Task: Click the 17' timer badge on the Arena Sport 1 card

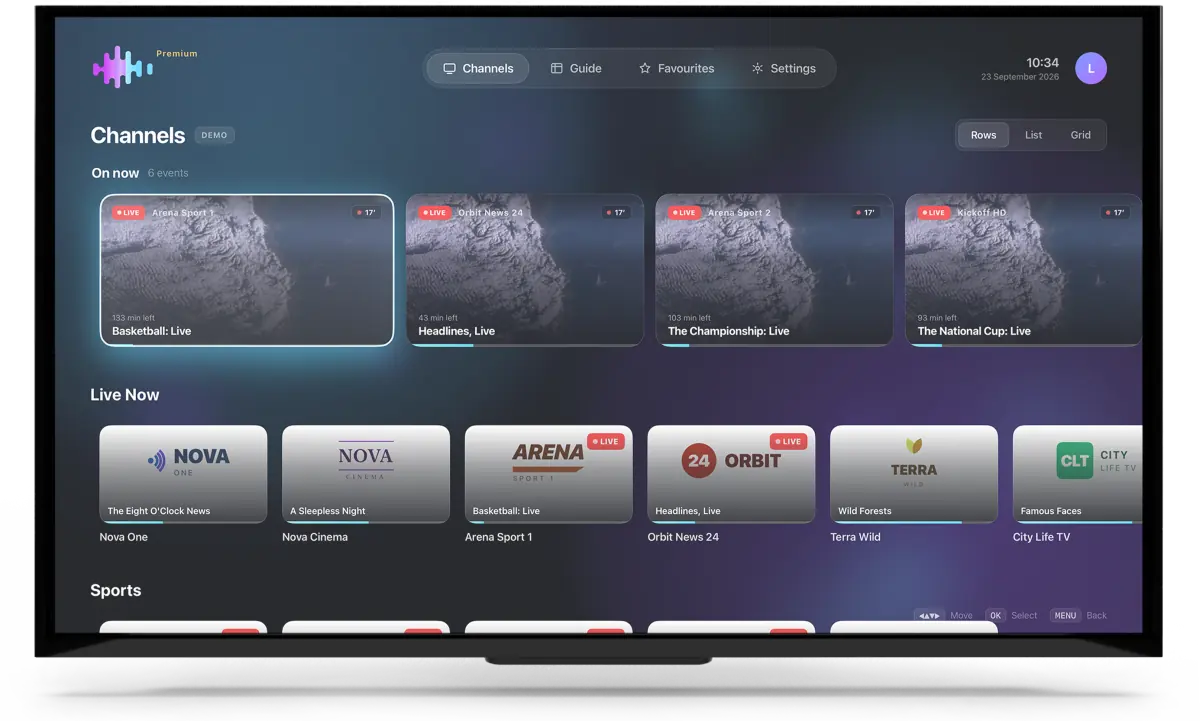Action: pyautogui.click(x=366, y=213)
